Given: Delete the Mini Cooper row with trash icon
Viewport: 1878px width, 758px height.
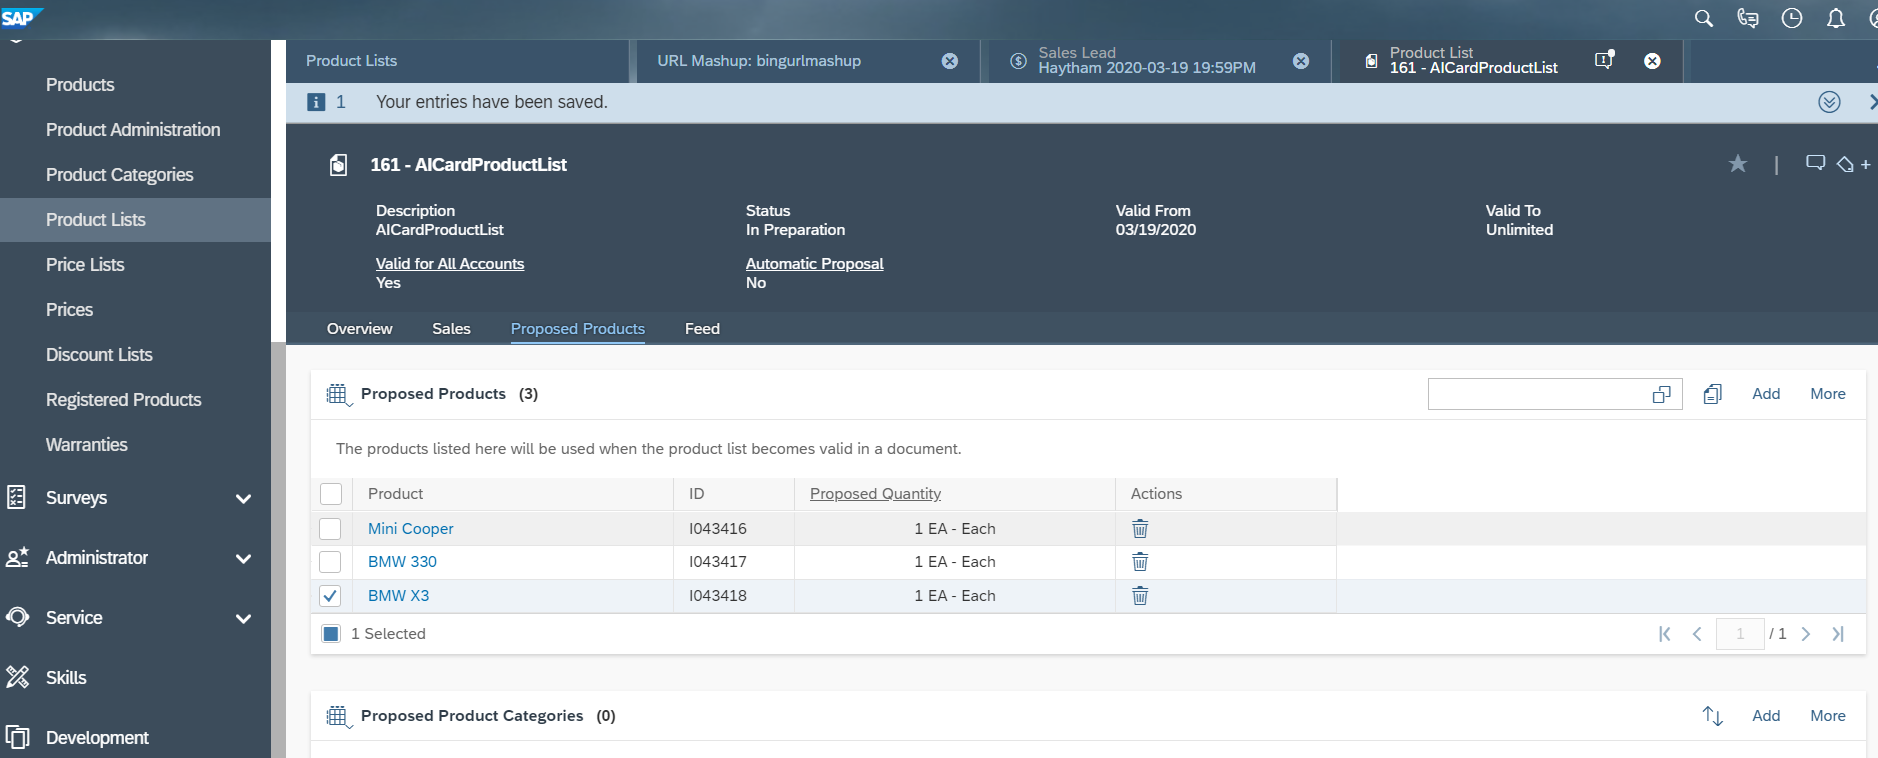Looking at the screenshot, I should pyautogui.click(x=1140, y=528).
